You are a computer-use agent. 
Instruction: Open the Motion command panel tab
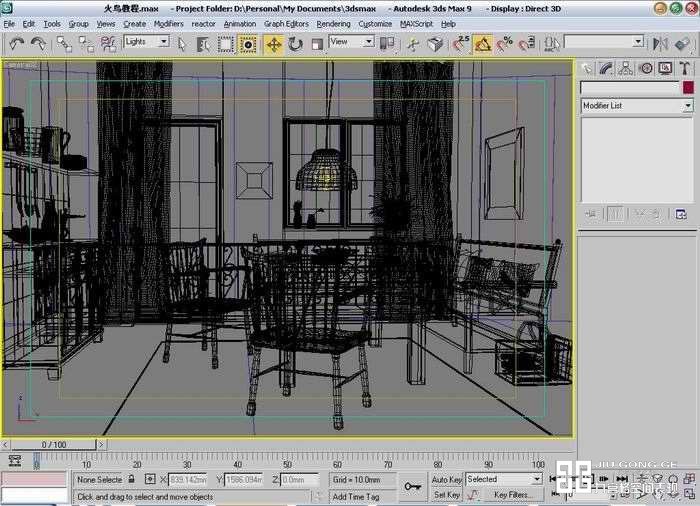tap(645, 68)
